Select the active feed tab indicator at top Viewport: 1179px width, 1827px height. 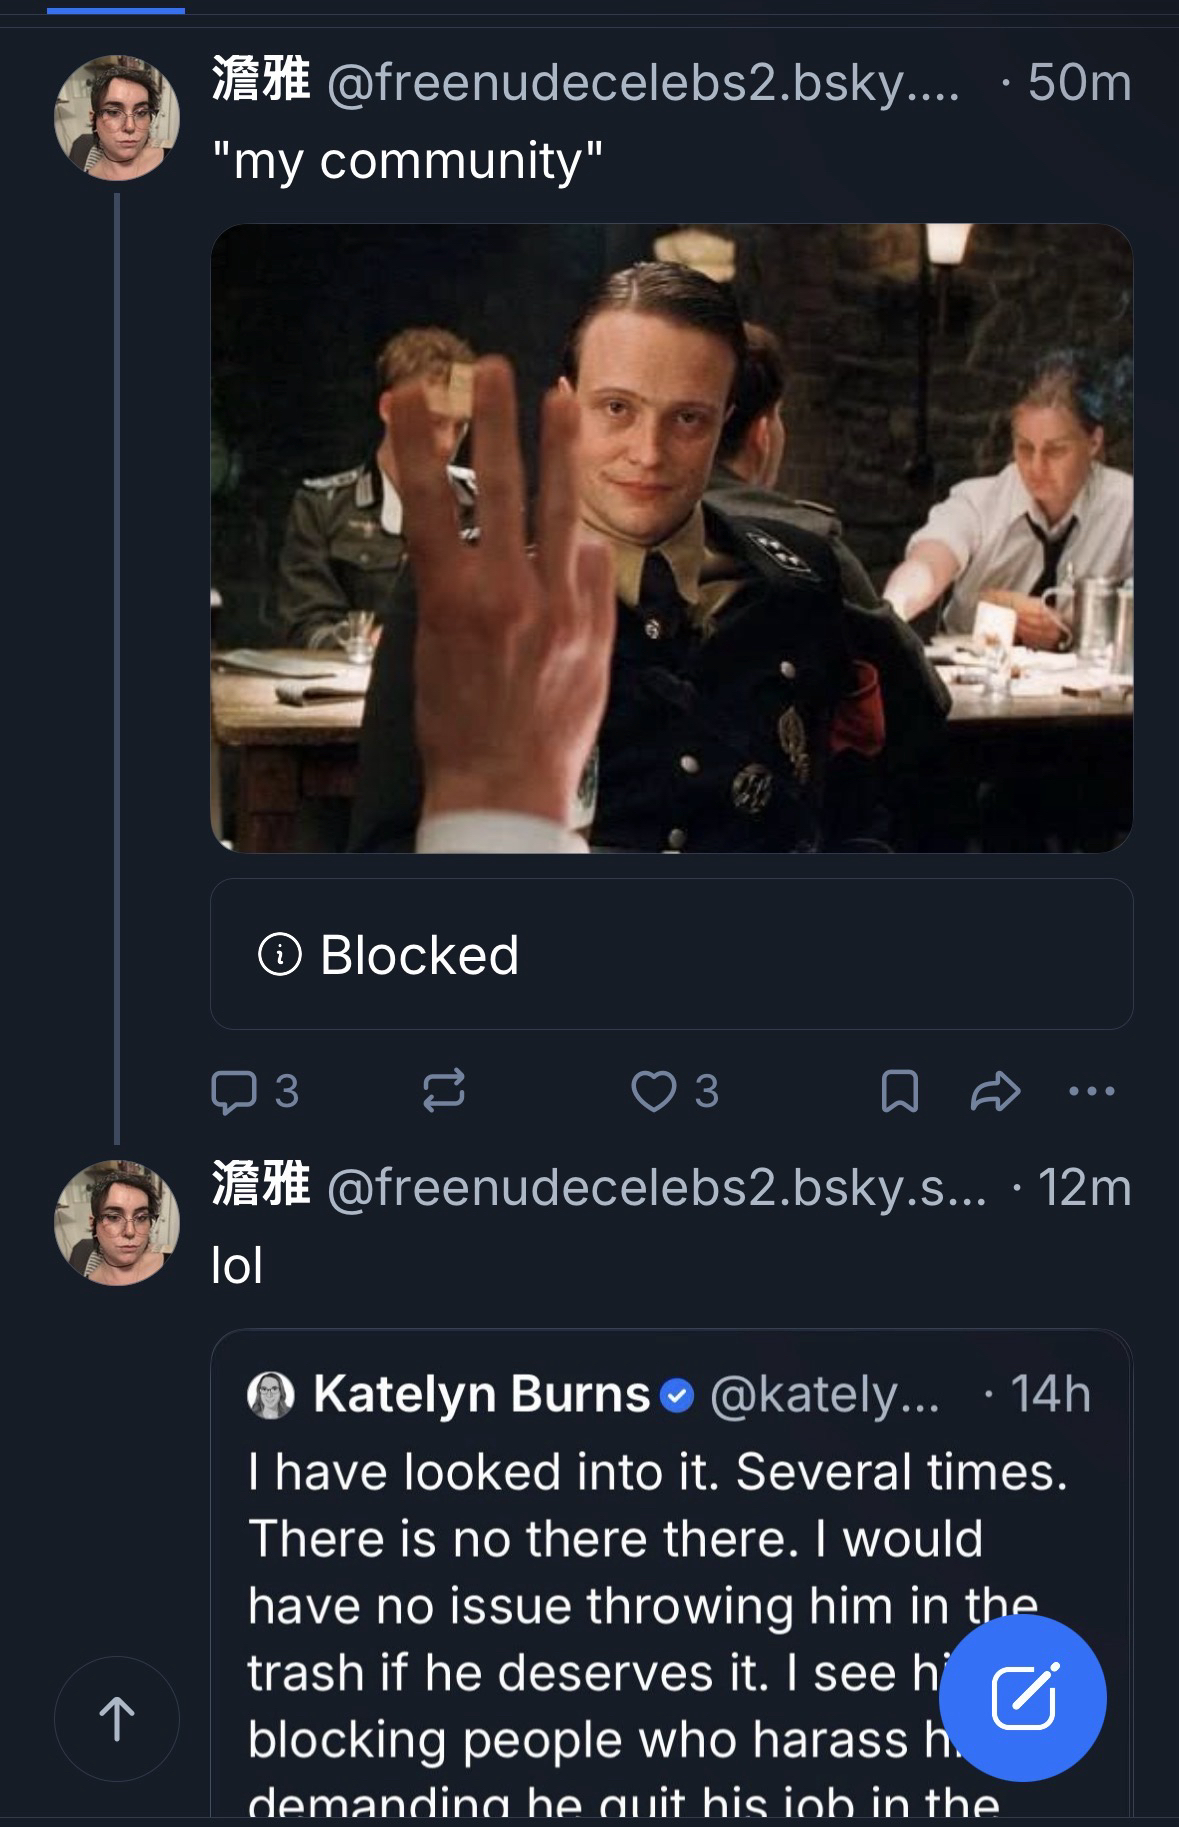[116, 10]
